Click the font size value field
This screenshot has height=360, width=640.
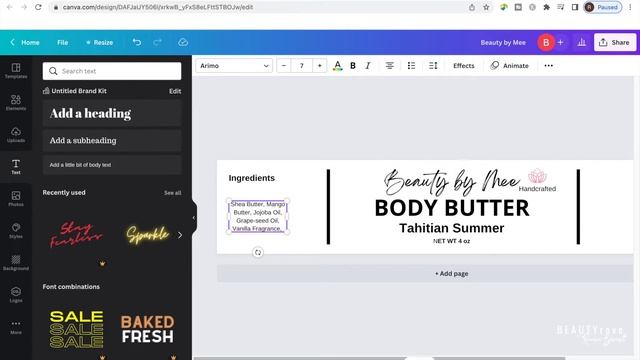302,66
